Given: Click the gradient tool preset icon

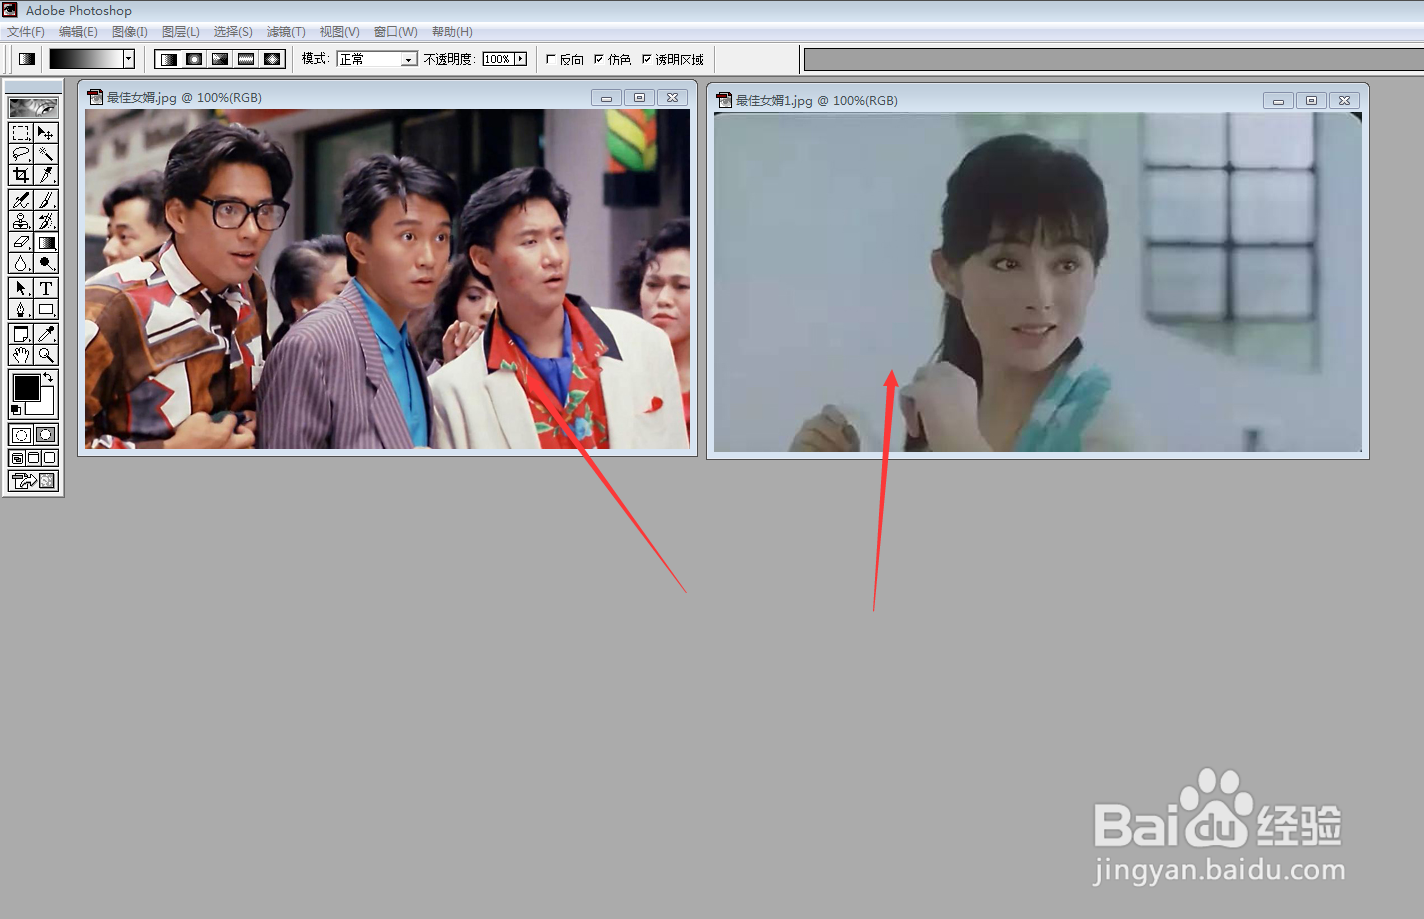Looking at the screenshot, I should 27,59.
